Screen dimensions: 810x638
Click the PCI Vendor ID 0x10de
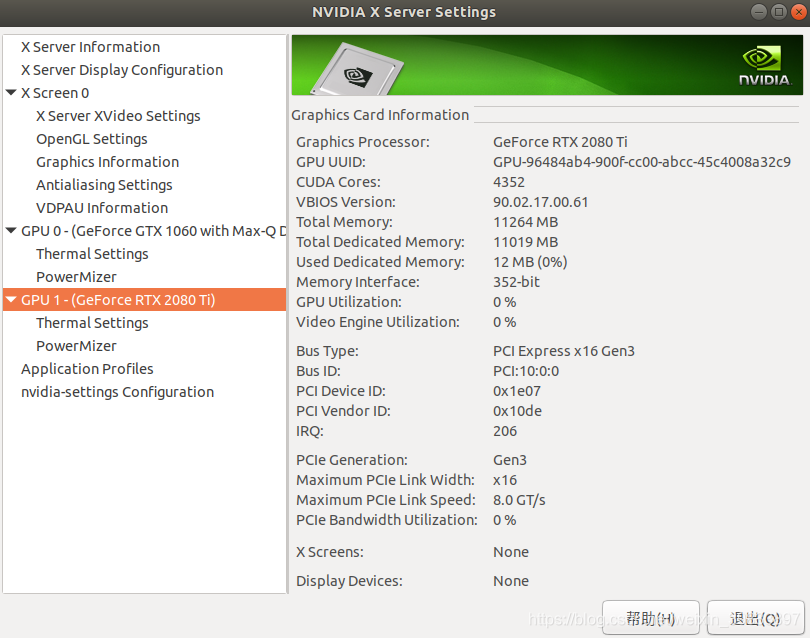tap(517, 411)
